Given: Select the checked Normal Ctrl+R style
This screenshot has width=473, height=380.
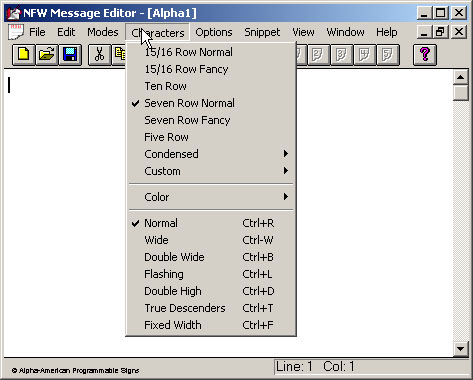Looking at the screenshot, I should (211, 223).
